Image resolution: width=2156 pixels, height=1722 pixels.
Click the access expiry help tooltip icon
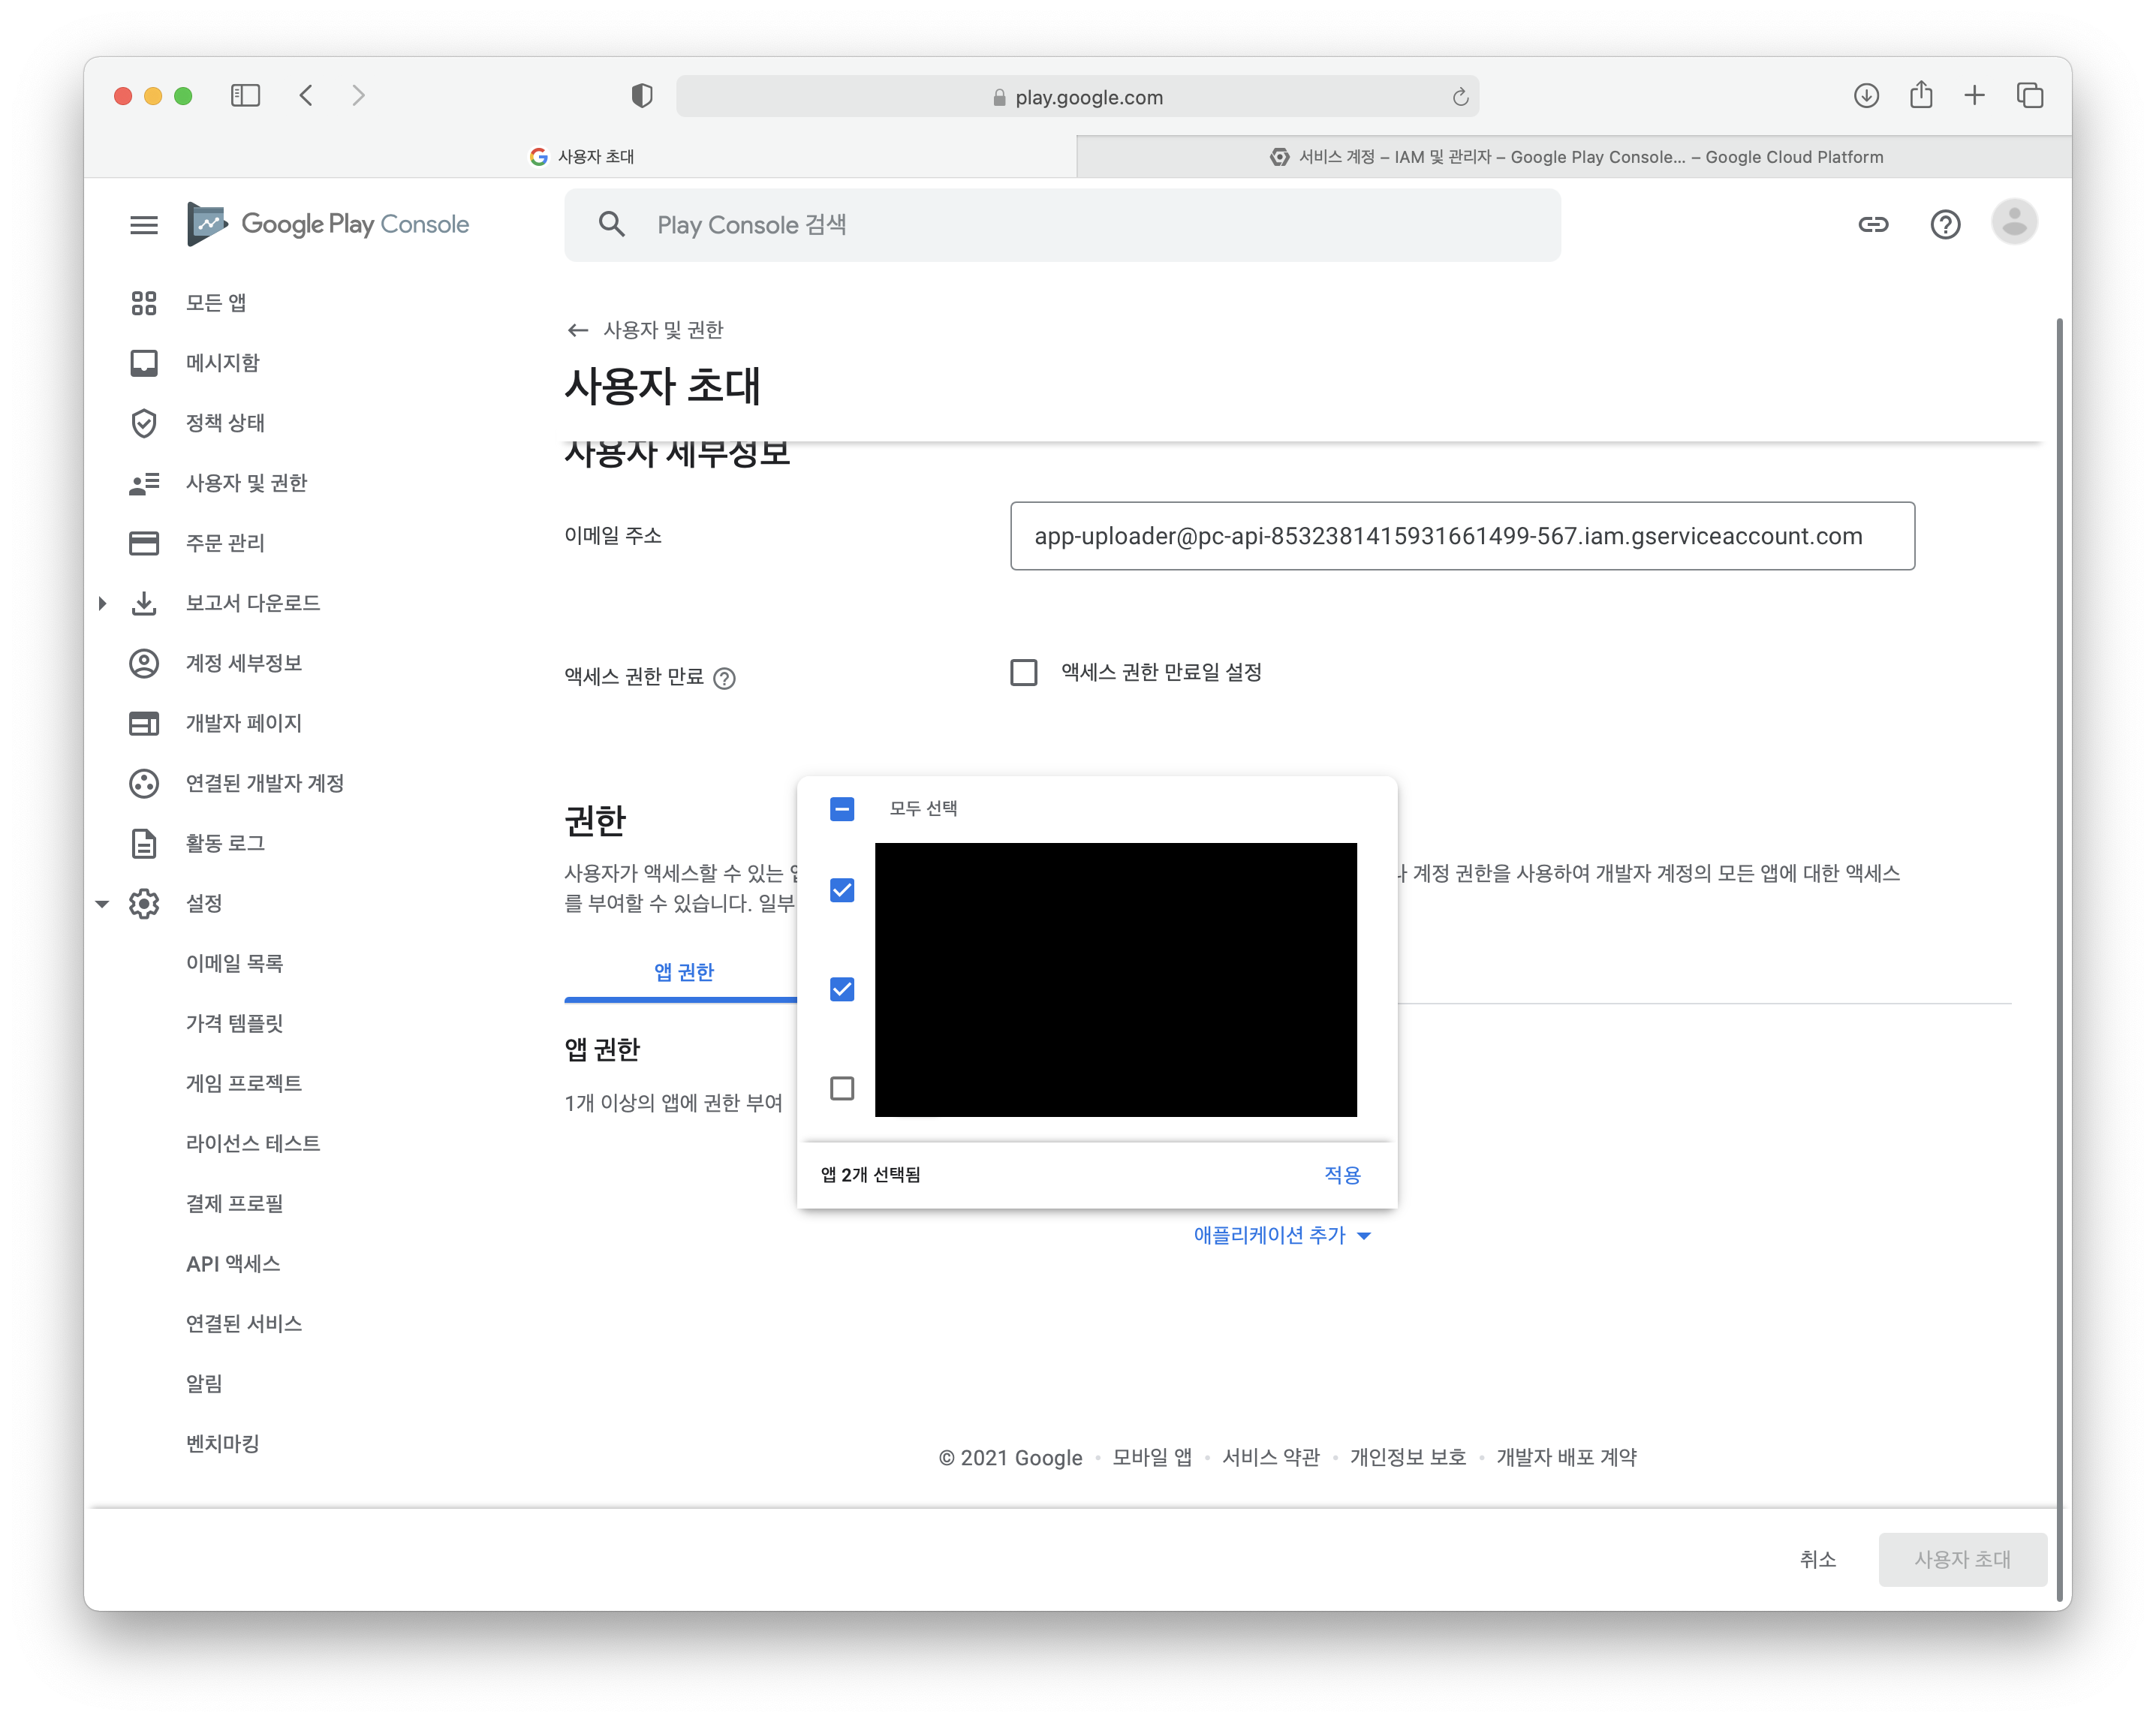click(x=725, y=679)
